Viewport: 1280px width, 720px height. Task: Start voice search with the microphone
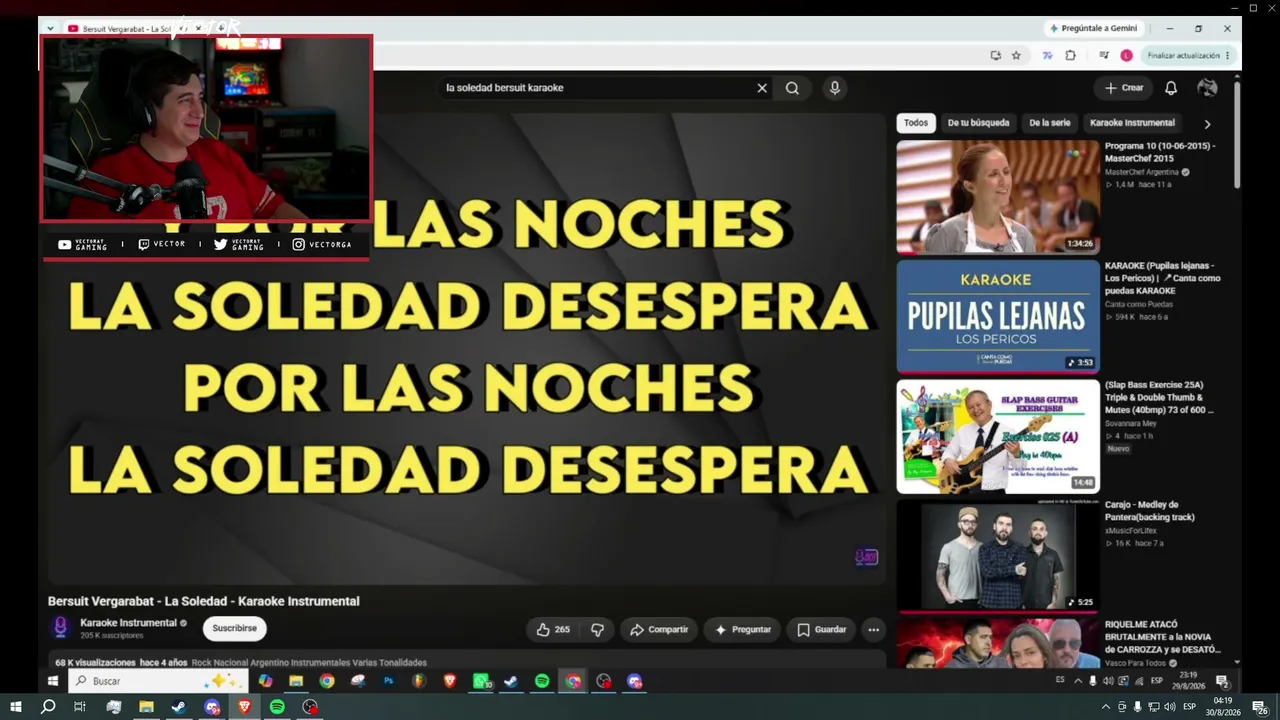(x=835, y=88)
